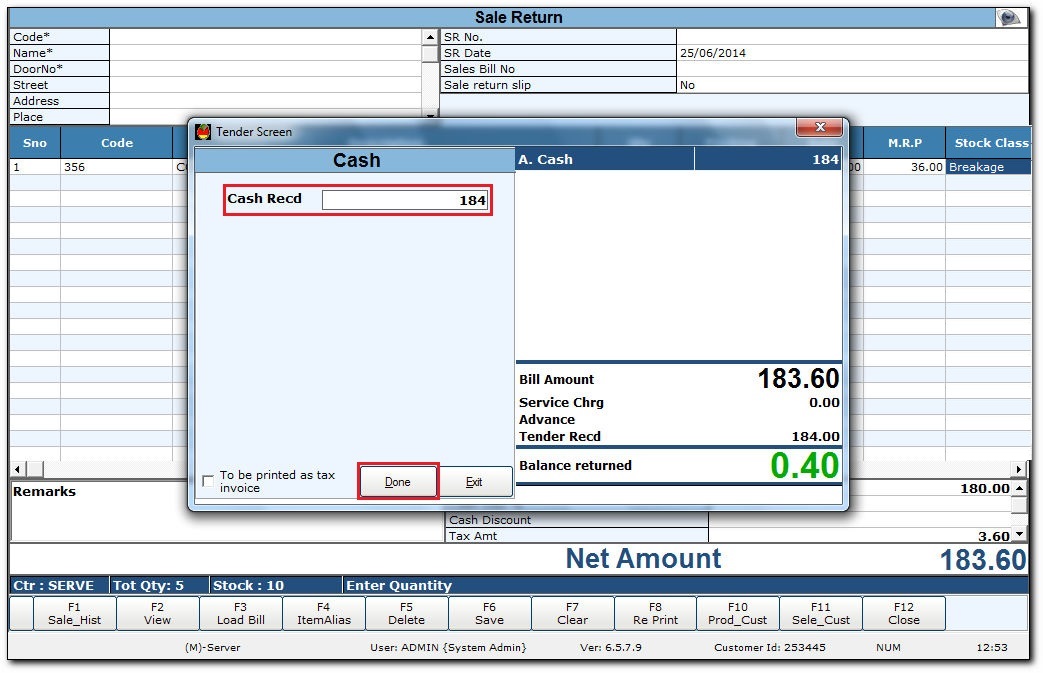Click the Bill Amount value 183.60

(798, 378)
